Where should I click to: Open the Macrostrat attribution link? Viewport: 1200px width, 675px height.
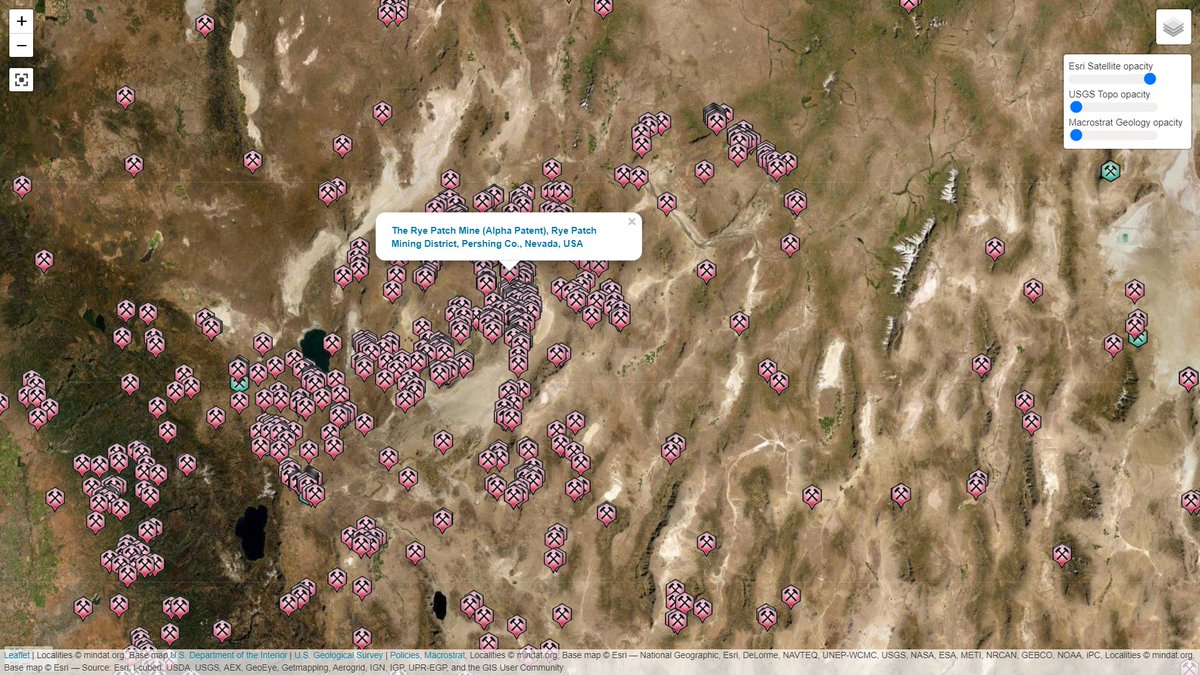(x=445, y=656)
